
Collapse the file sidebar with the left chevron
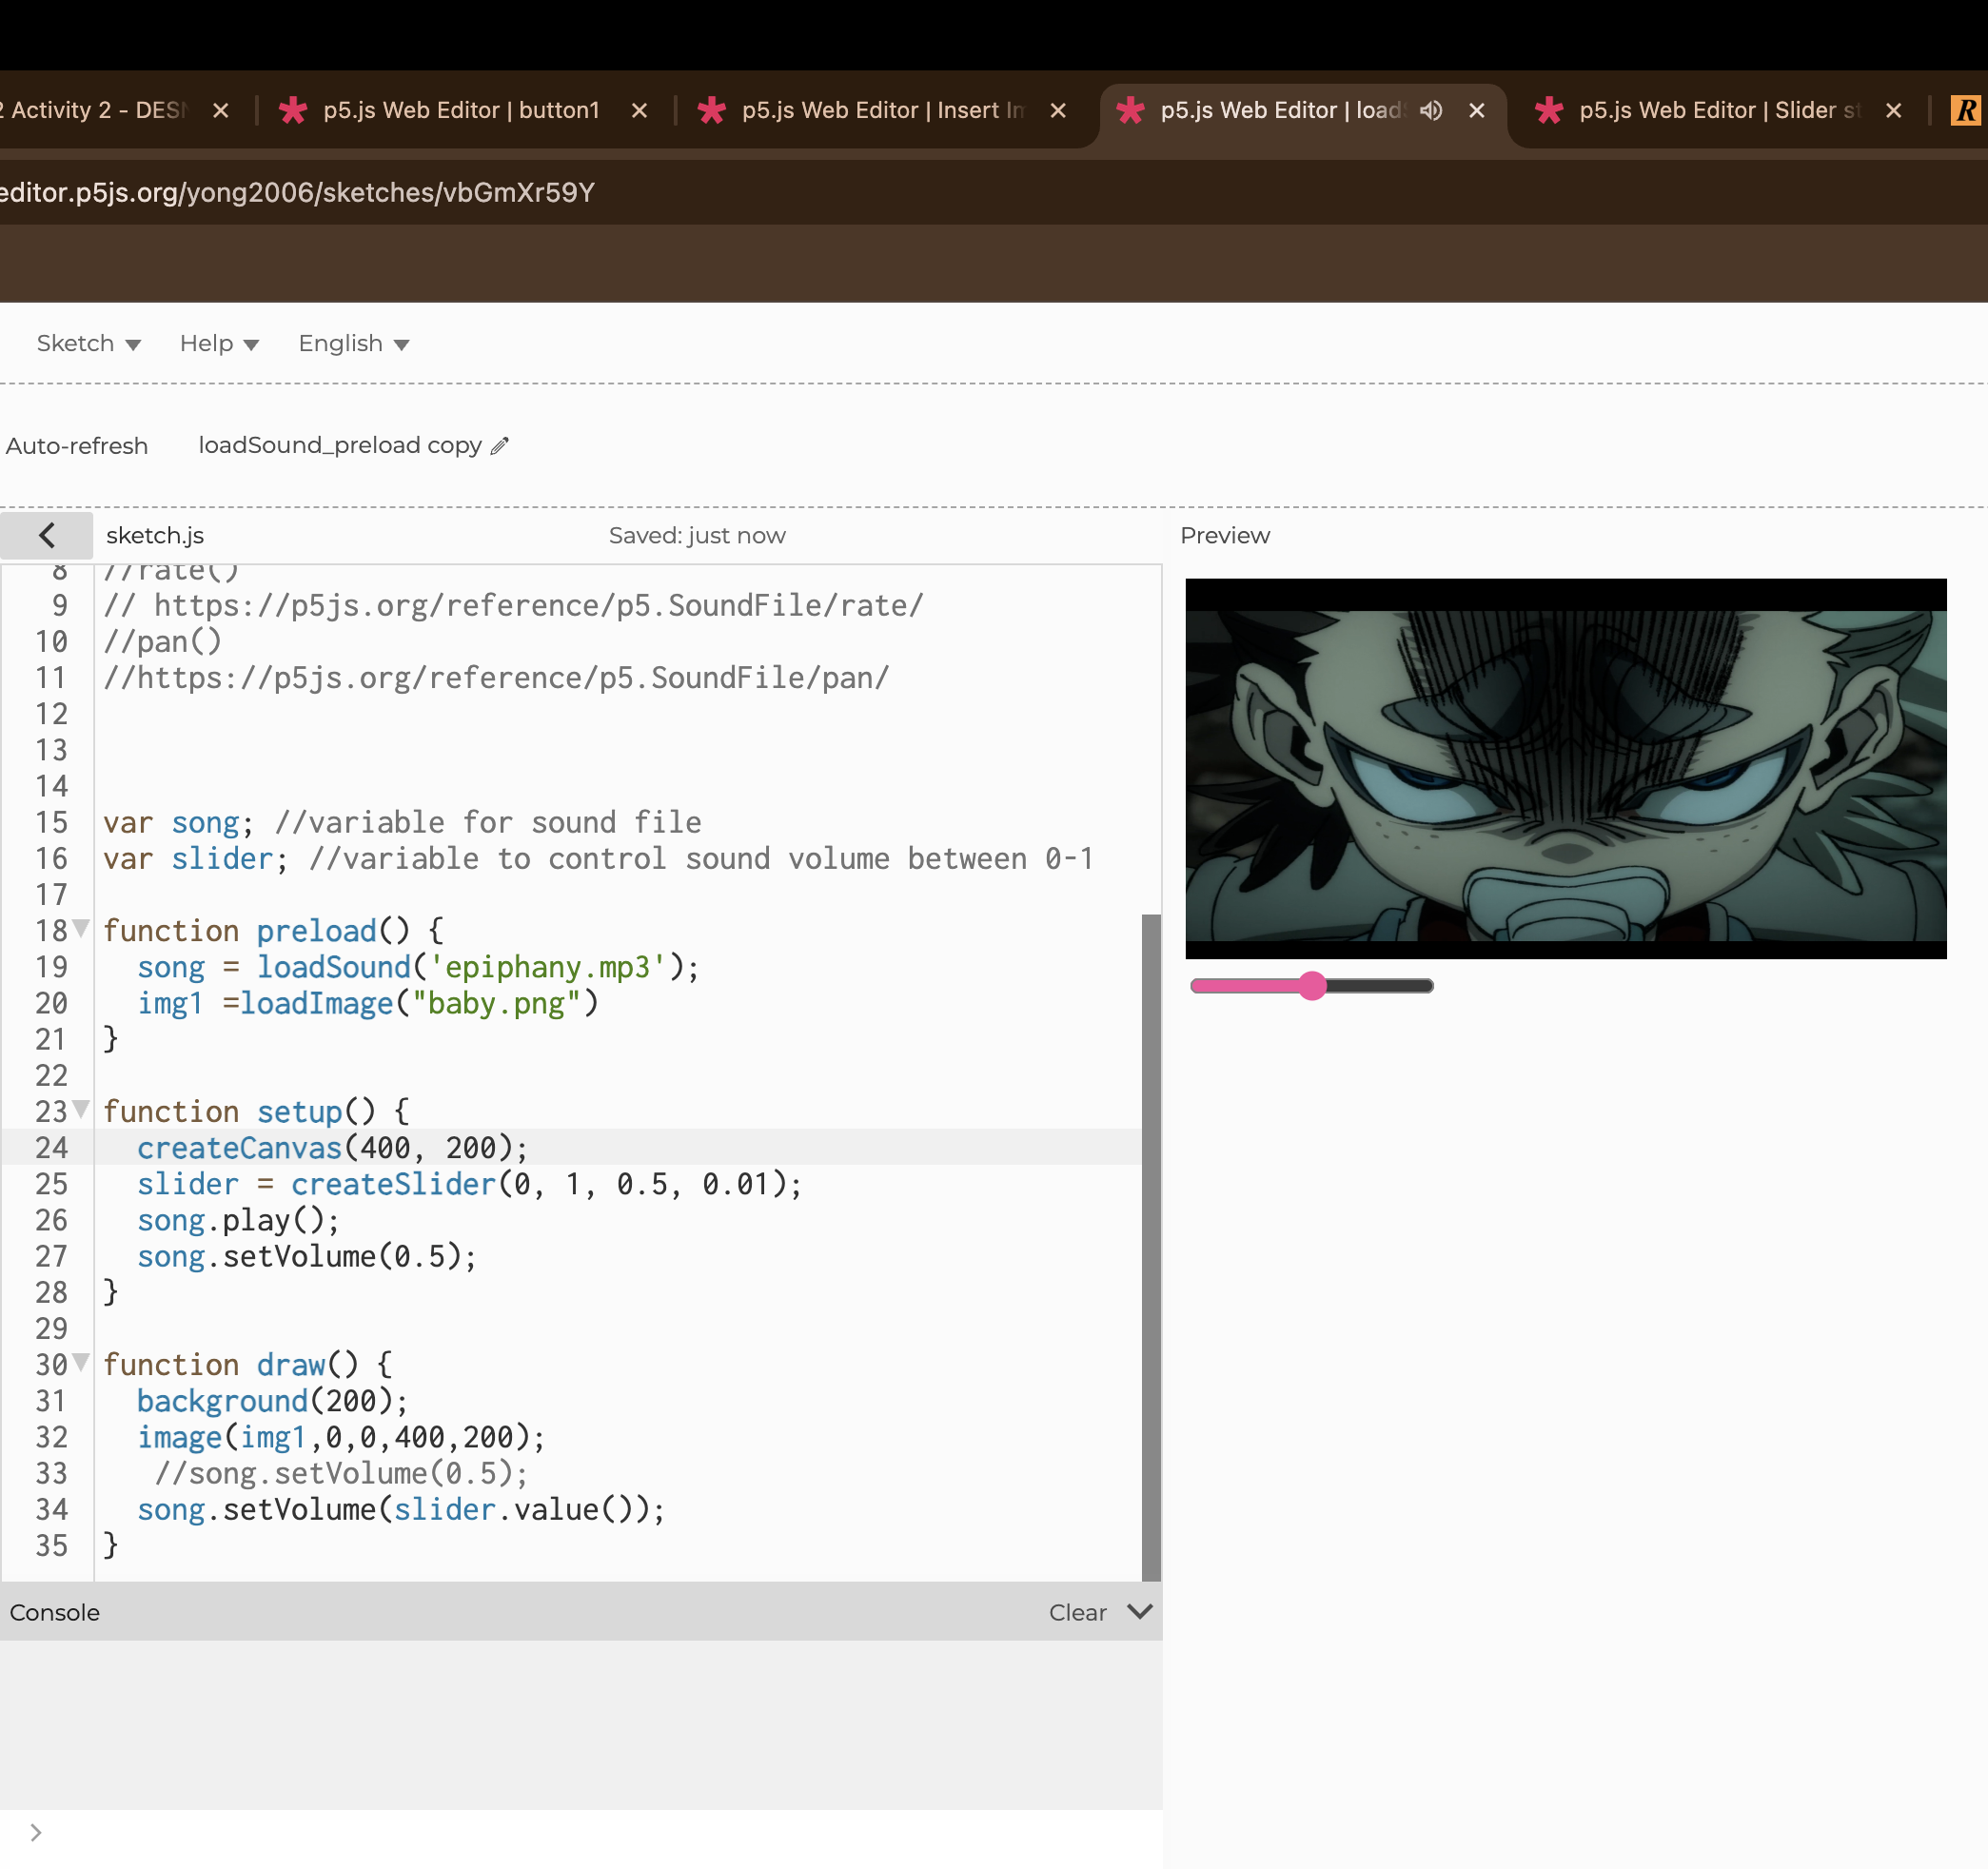[x=47, y=535]
